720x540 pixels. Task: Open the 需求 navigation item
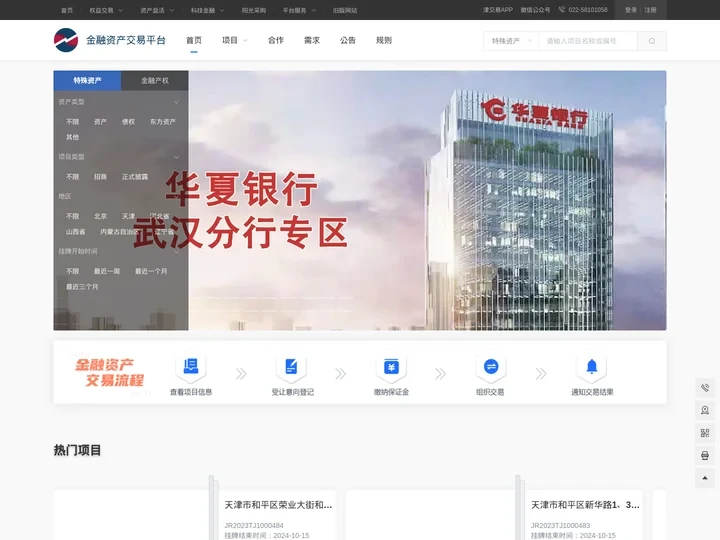[312, 40]
